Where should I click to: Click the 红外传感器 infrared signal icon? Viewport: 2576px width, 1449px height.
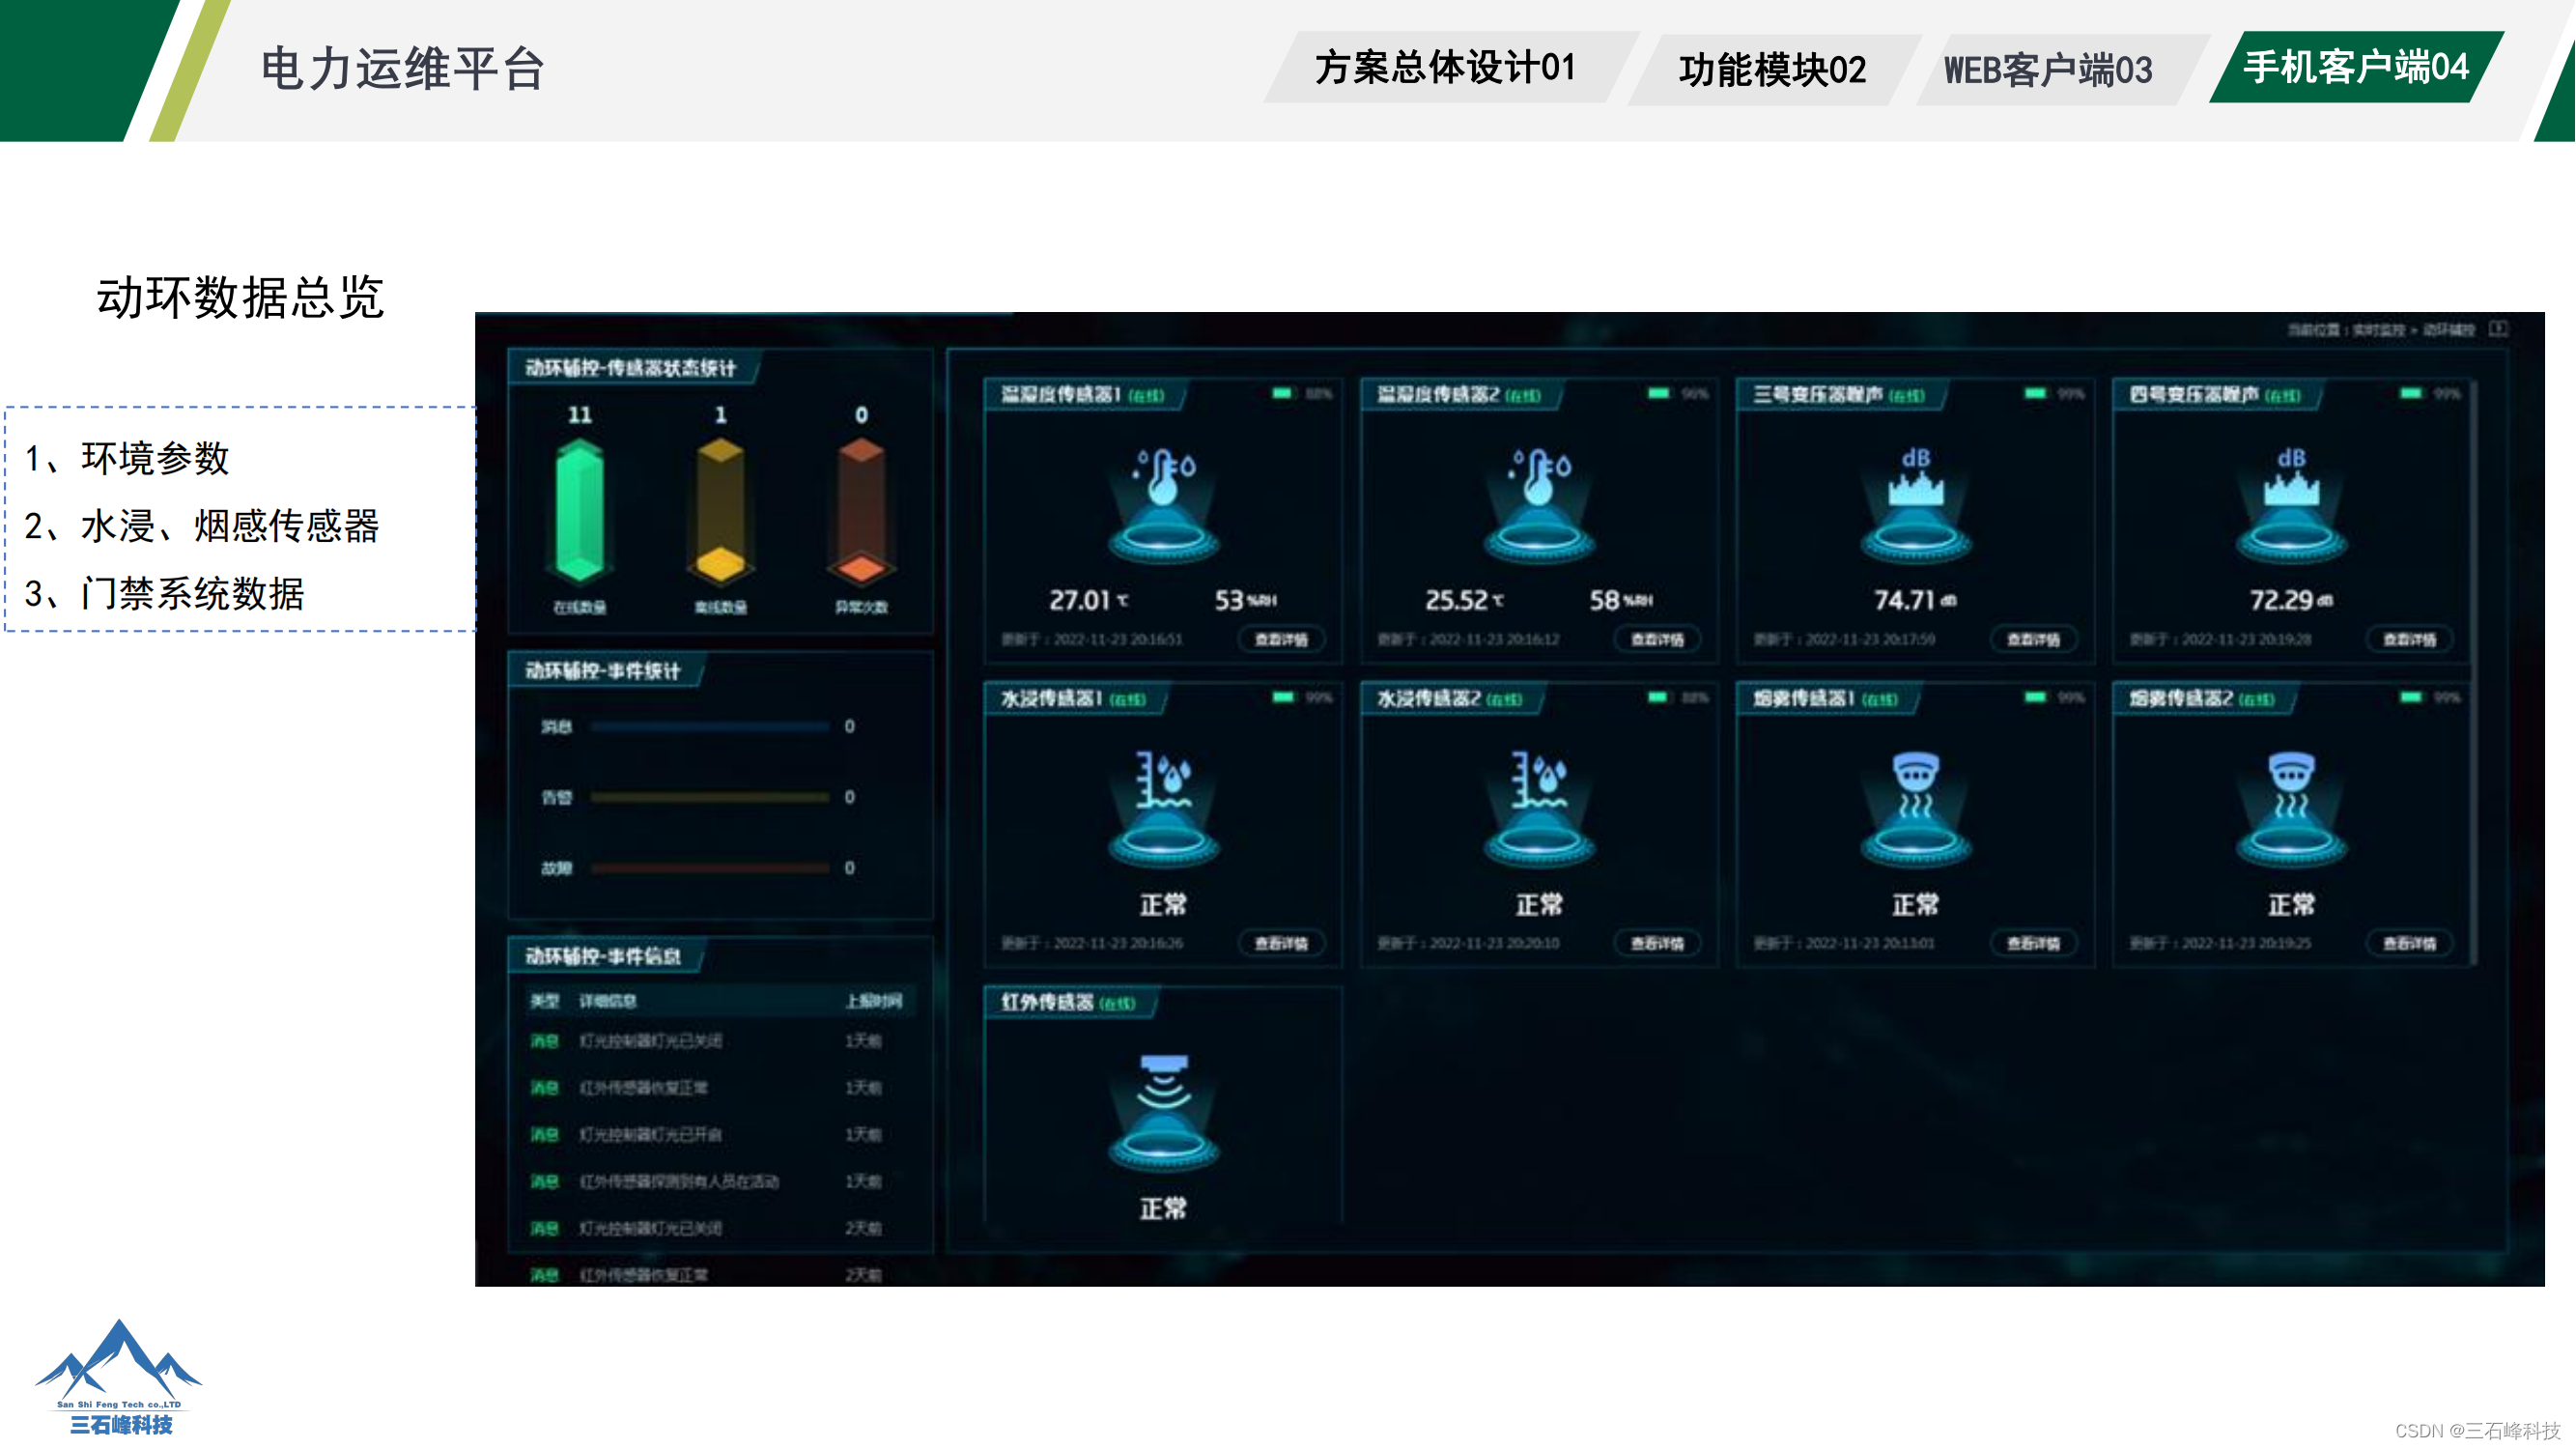point(1163,1084)
